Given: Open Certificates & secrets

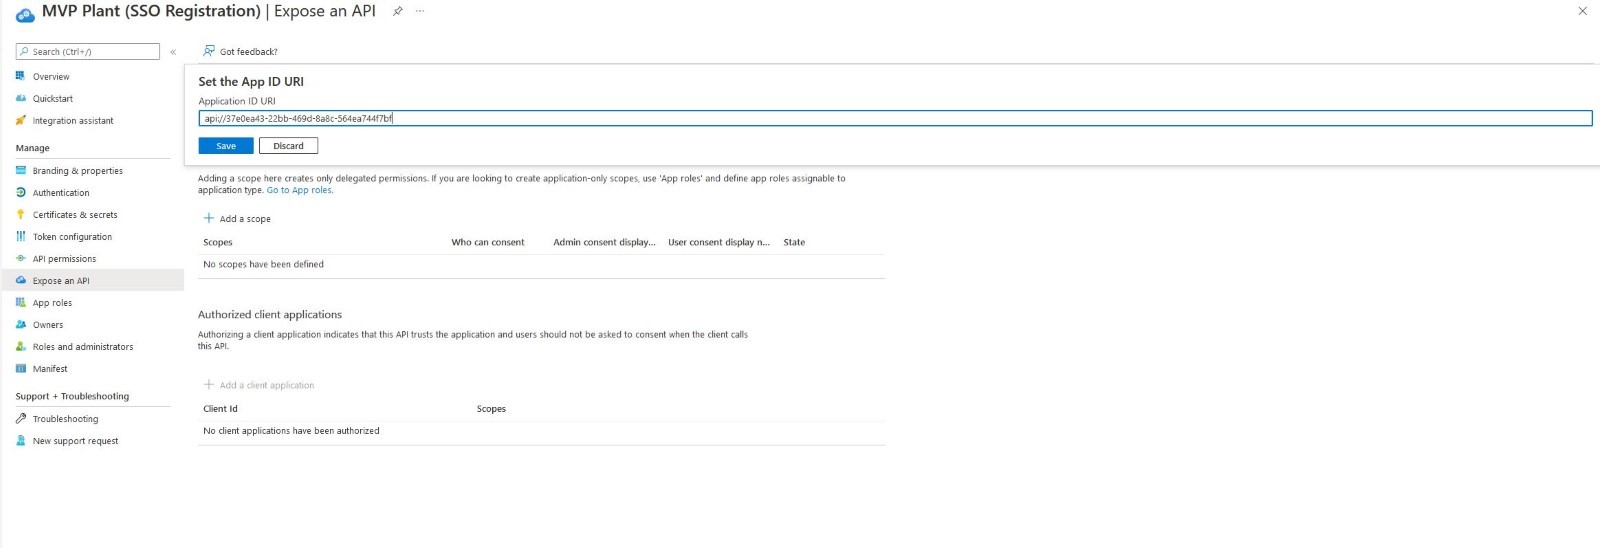Looking at the screenshot, I should point(75,215).
